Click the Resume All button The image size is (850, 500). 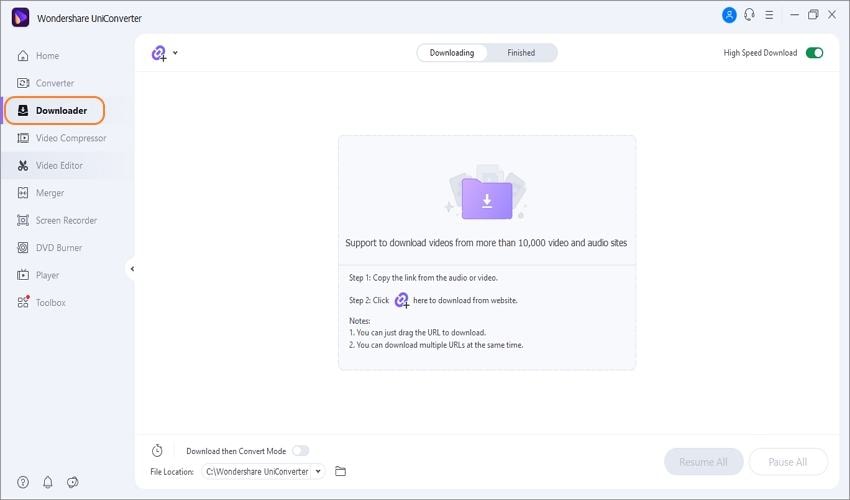[704, 461]
